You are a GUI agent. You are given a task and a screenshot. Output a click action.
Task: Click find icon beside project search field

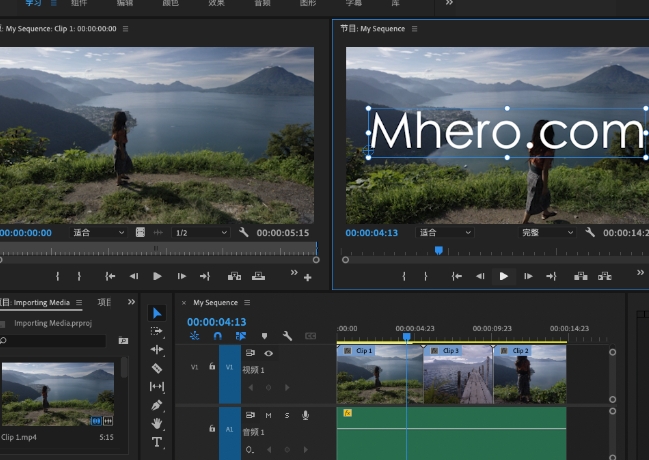click(123, 341)
